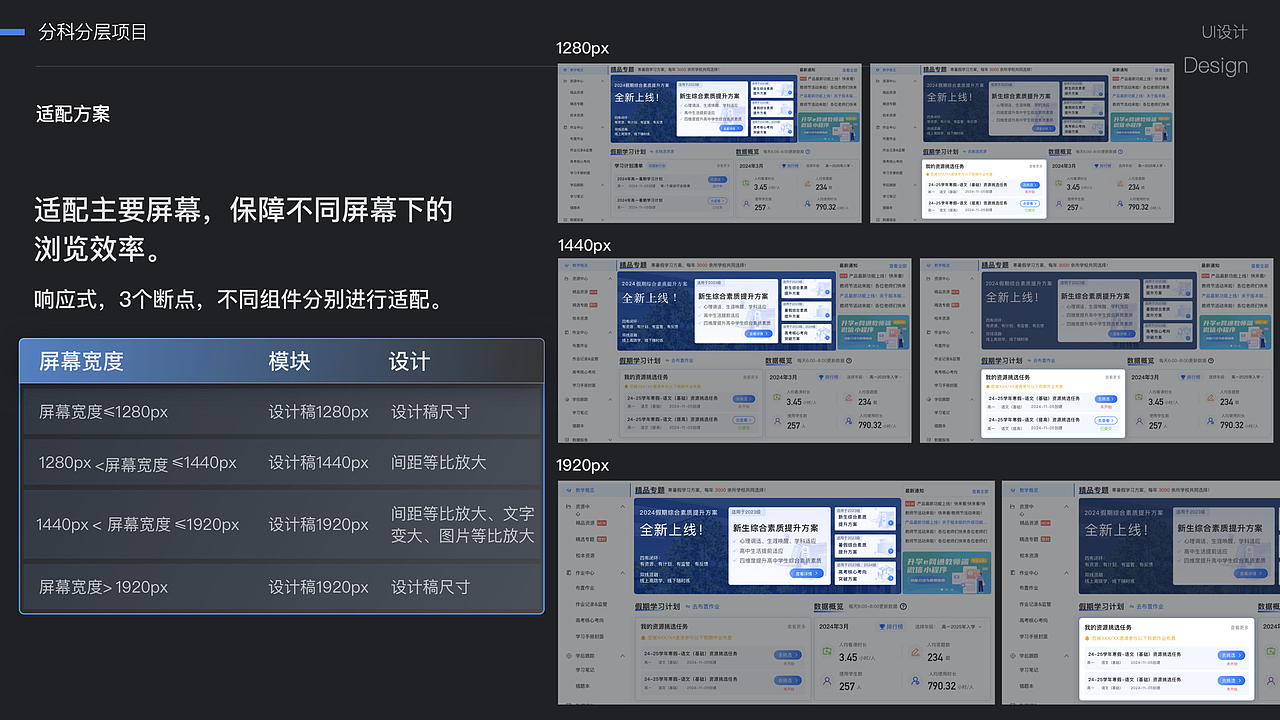Collapse the 资源中心 section chevron

(622, 506)
